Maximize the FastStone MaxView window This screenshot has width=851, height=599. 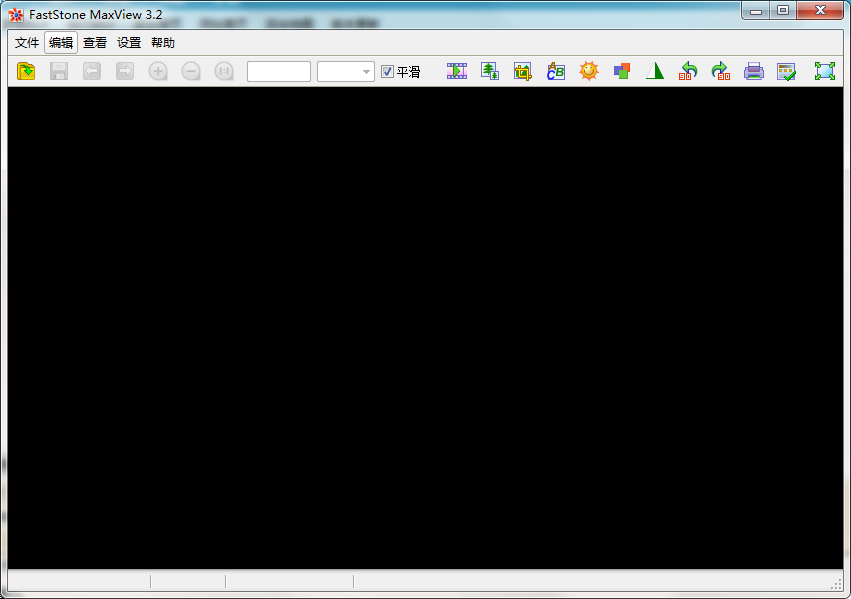click(x=783, y=10)
